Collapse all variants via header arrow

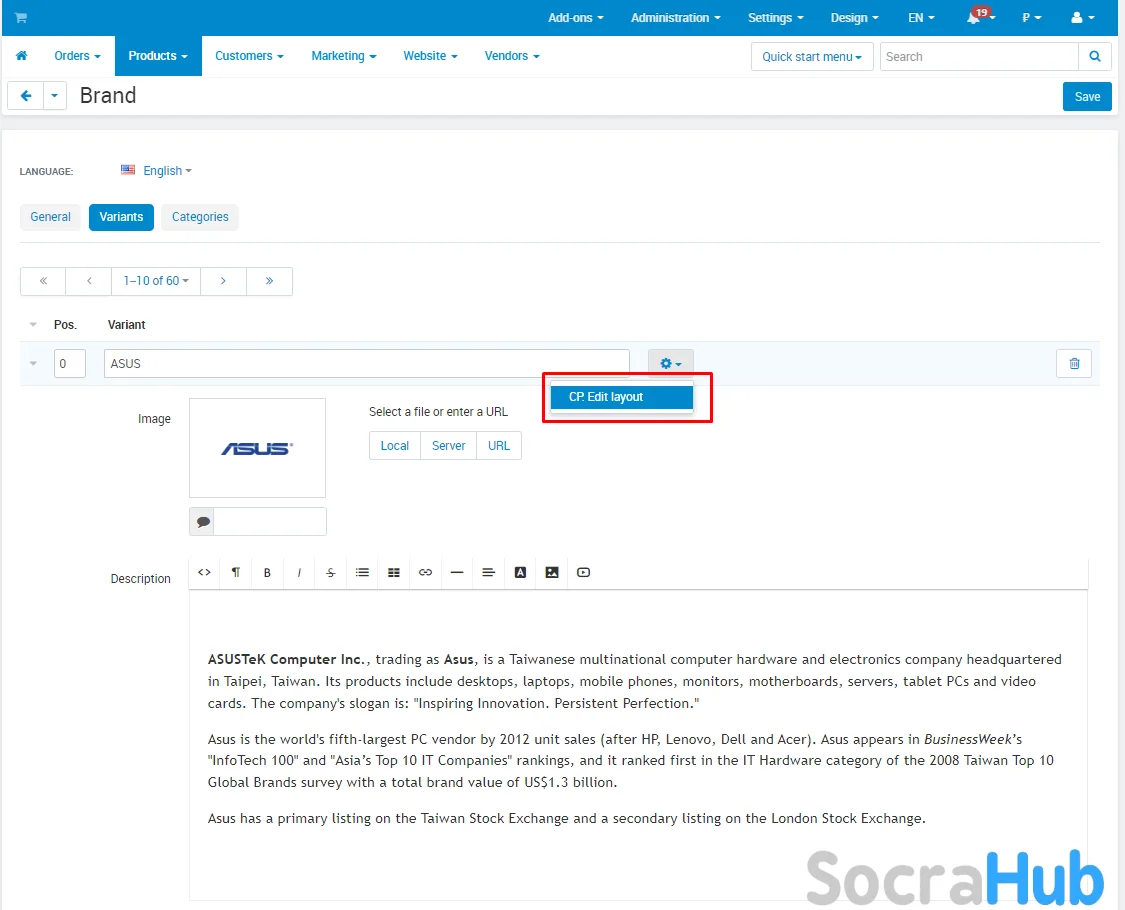[33, 324]
